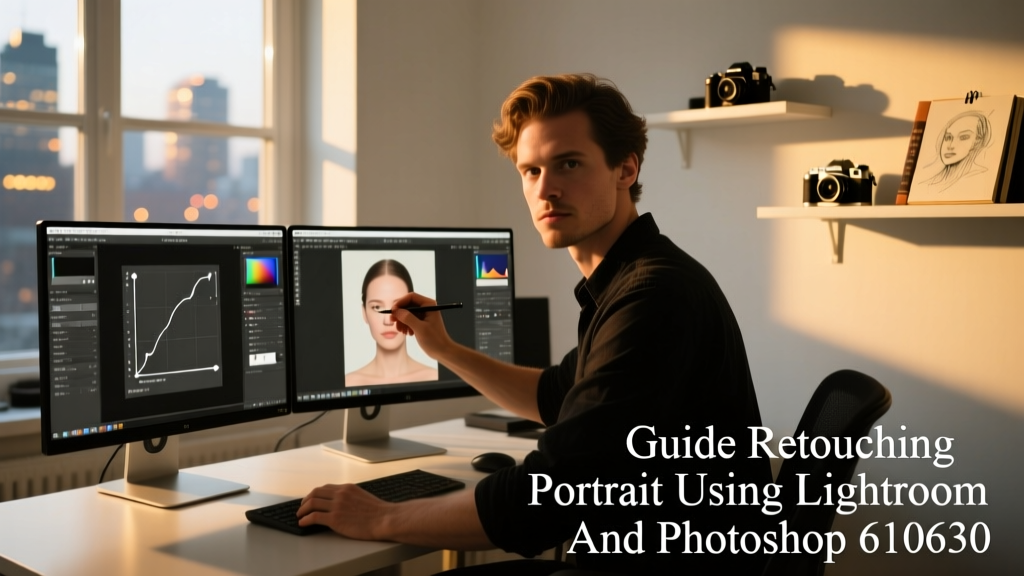This screenshot has width=1024, height=576.
Task: Select the bottom-right curve endpoint on left monitor
Action: point(216,368)
